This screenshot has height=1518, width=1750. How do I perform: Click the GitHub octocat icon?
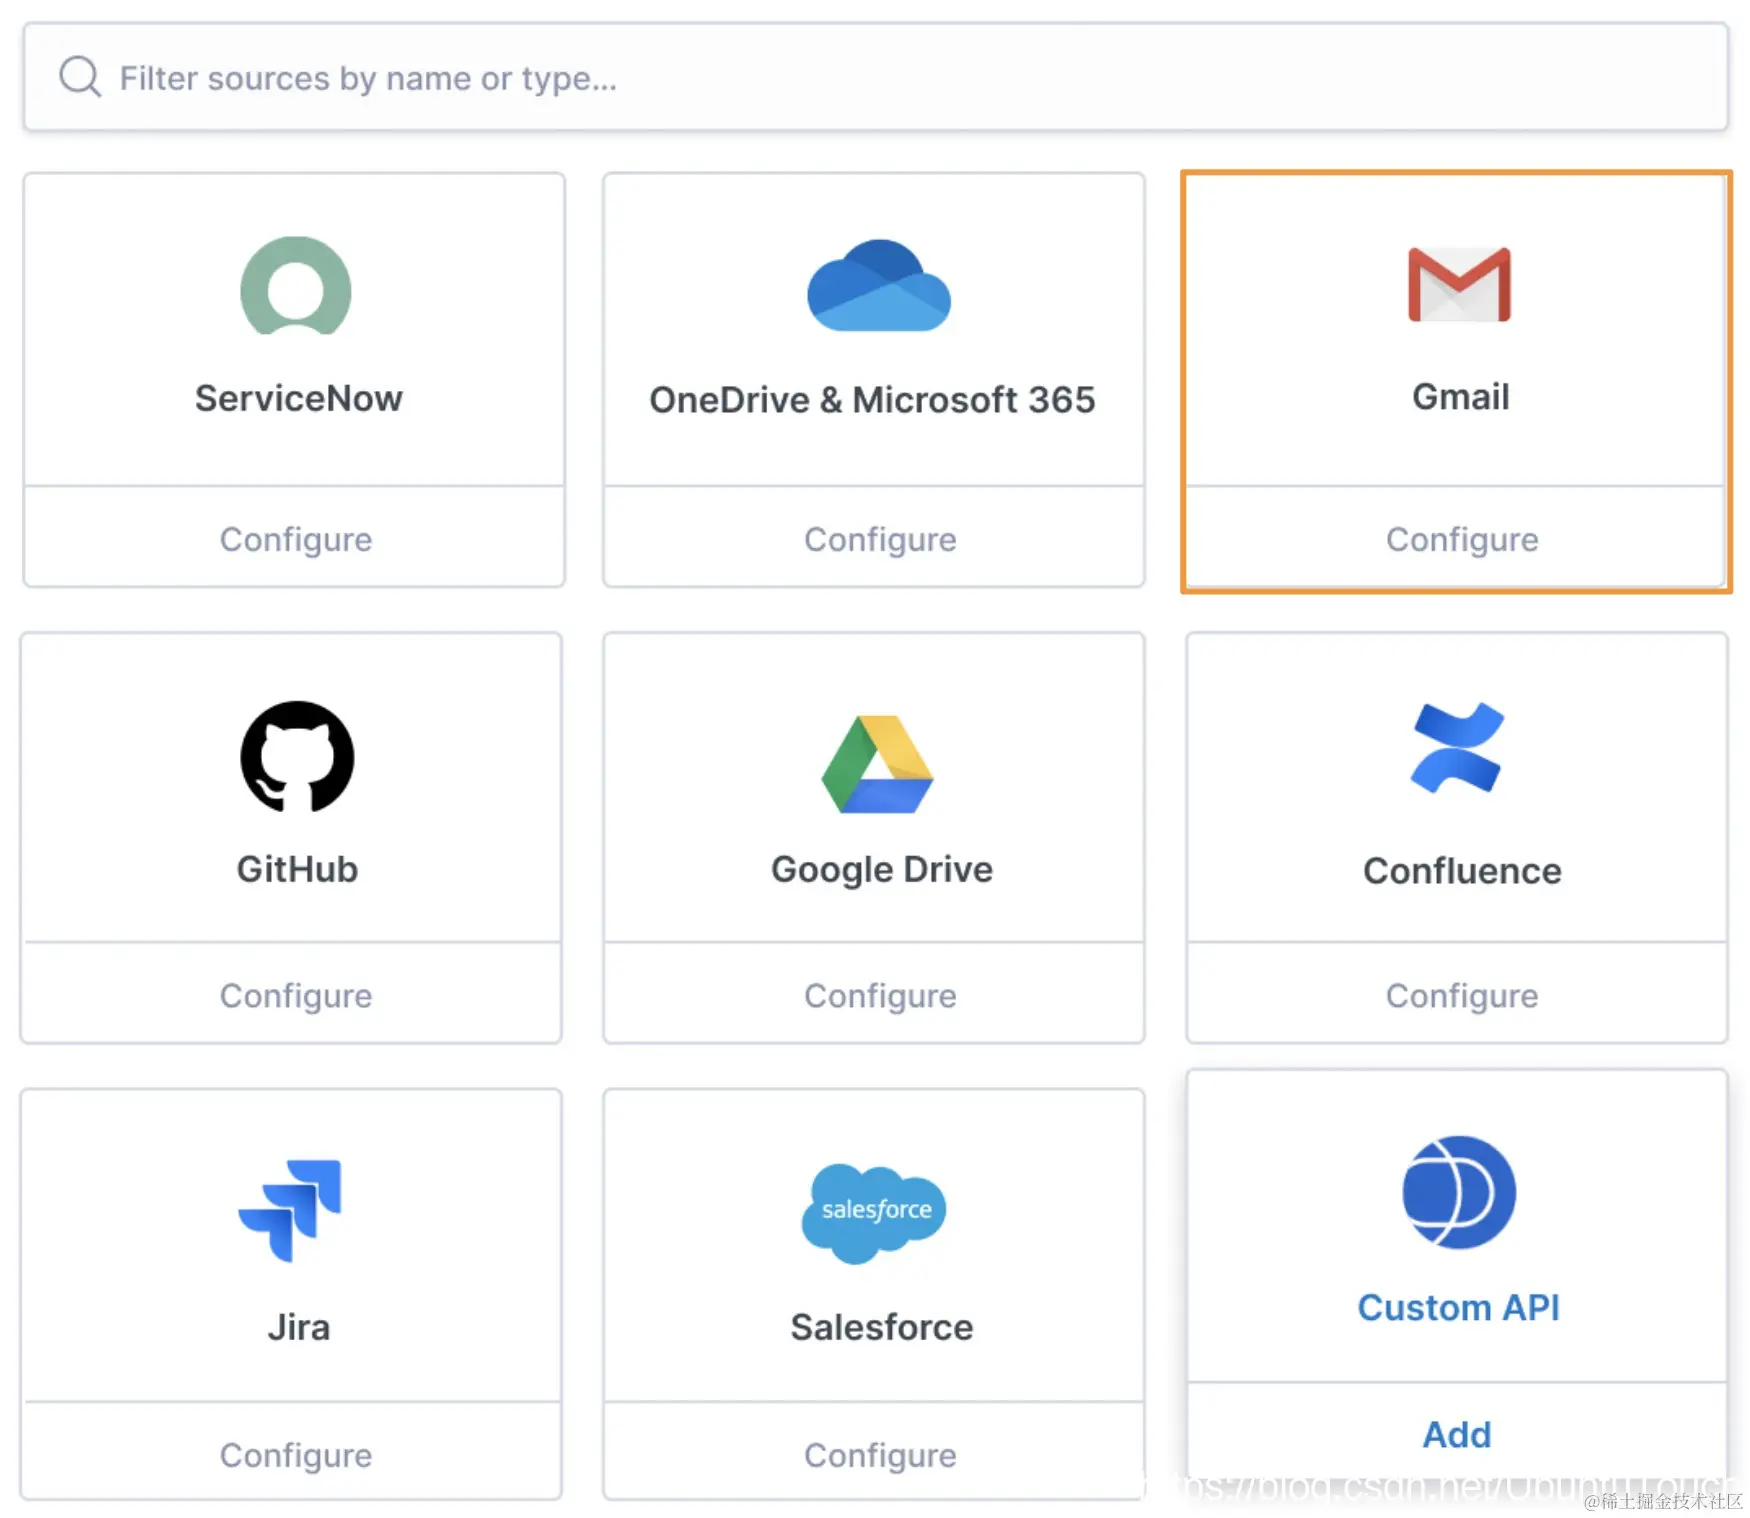[297, 757]
